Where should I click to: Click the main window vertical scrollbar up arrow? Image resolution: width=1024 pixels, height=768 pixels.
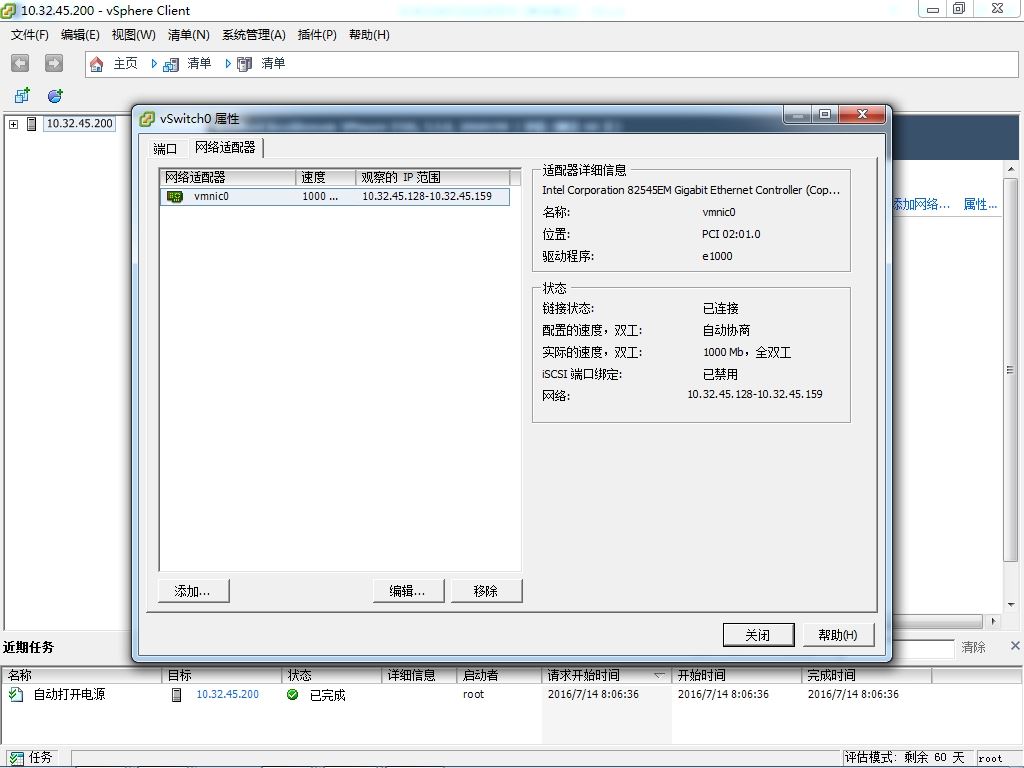[1011, 169]
